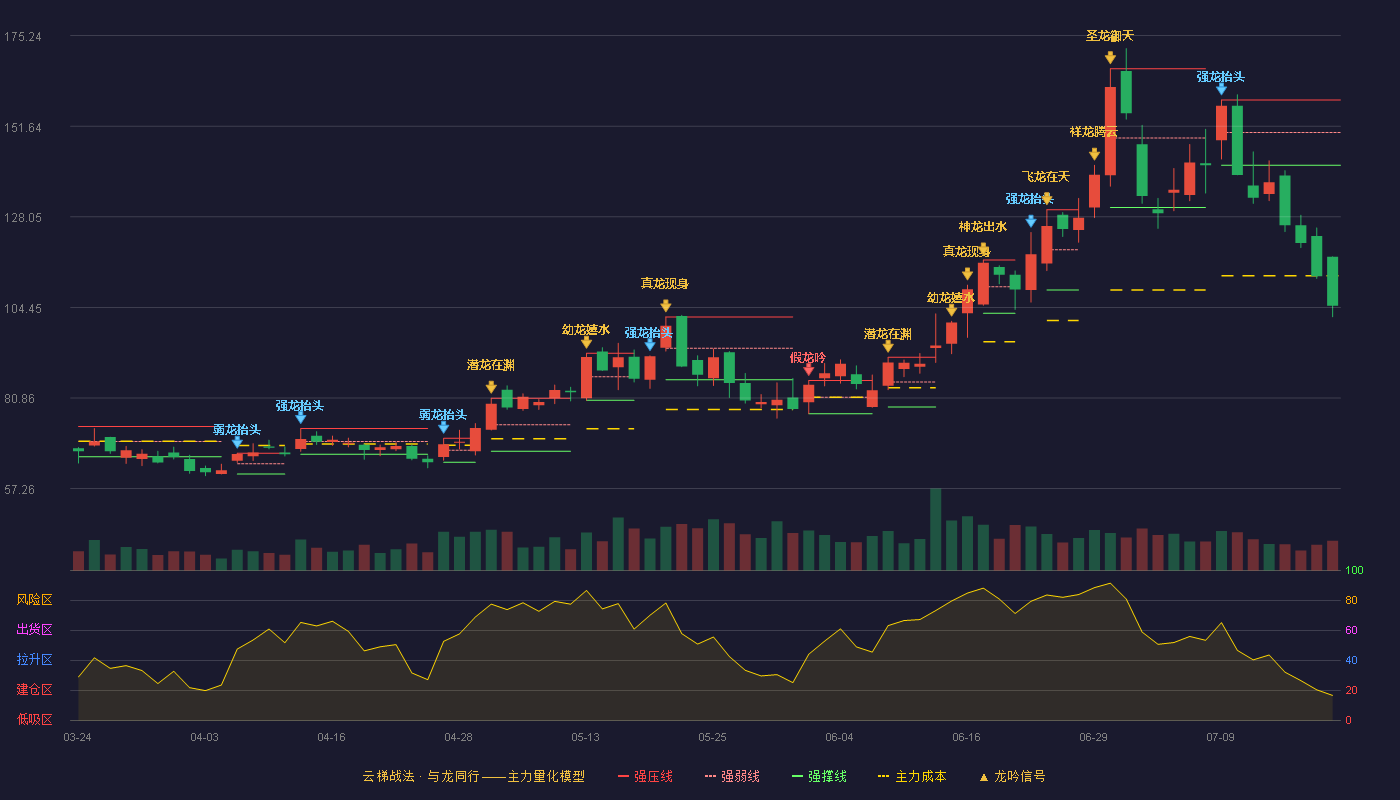Toggle the 龙吟信号 legend entry
1400x800 pixels.
pyautogui.click(x=1012, y=776)
